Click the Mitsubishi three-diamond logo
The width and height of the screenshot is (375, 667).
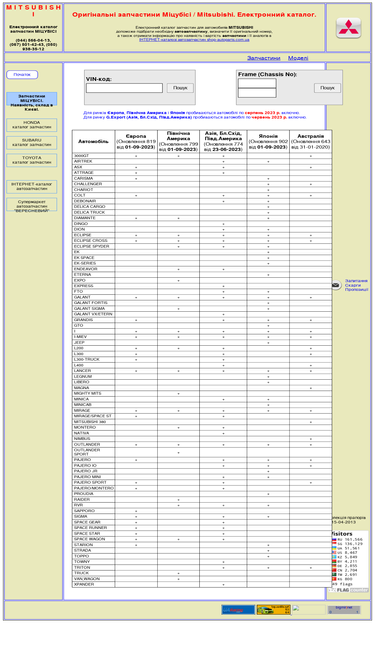(349, 28)
